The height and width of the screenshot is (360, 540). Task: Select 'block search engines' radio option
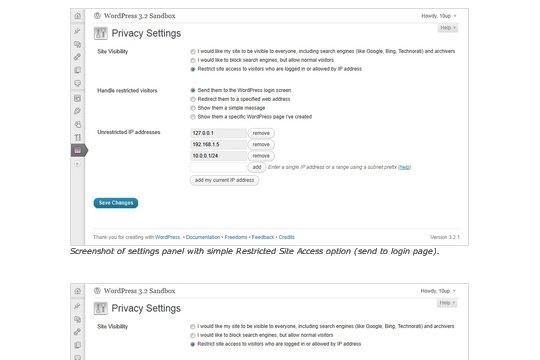(x=193, y=61)
